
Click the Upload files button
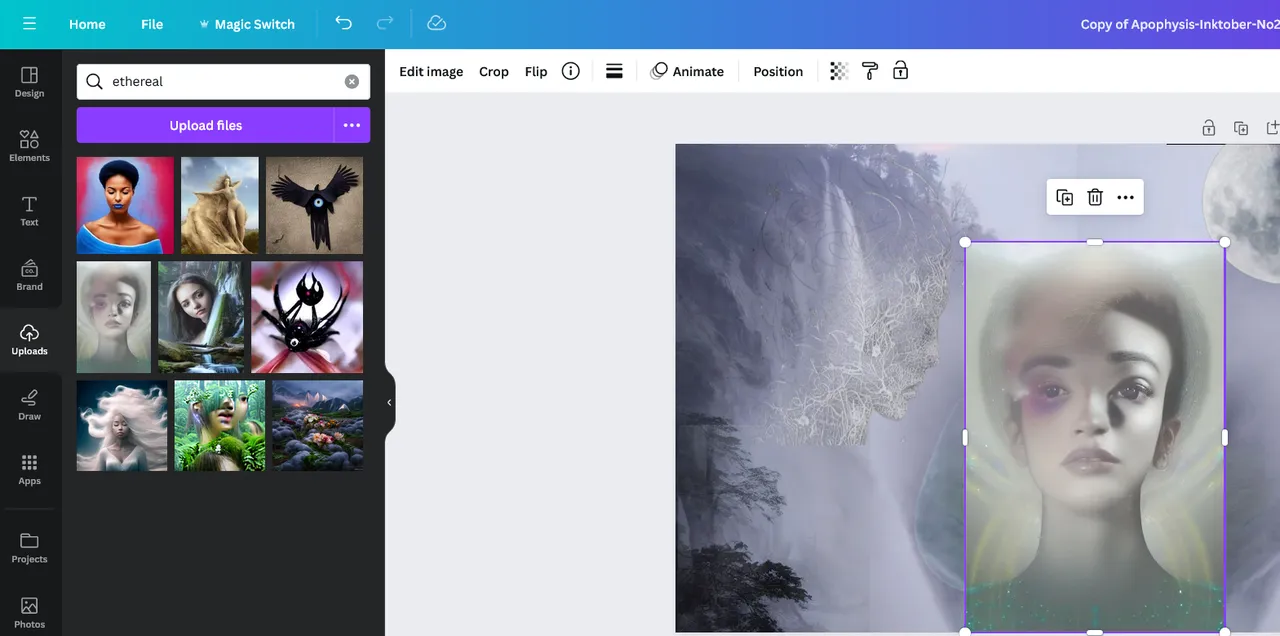click(205, 125)
